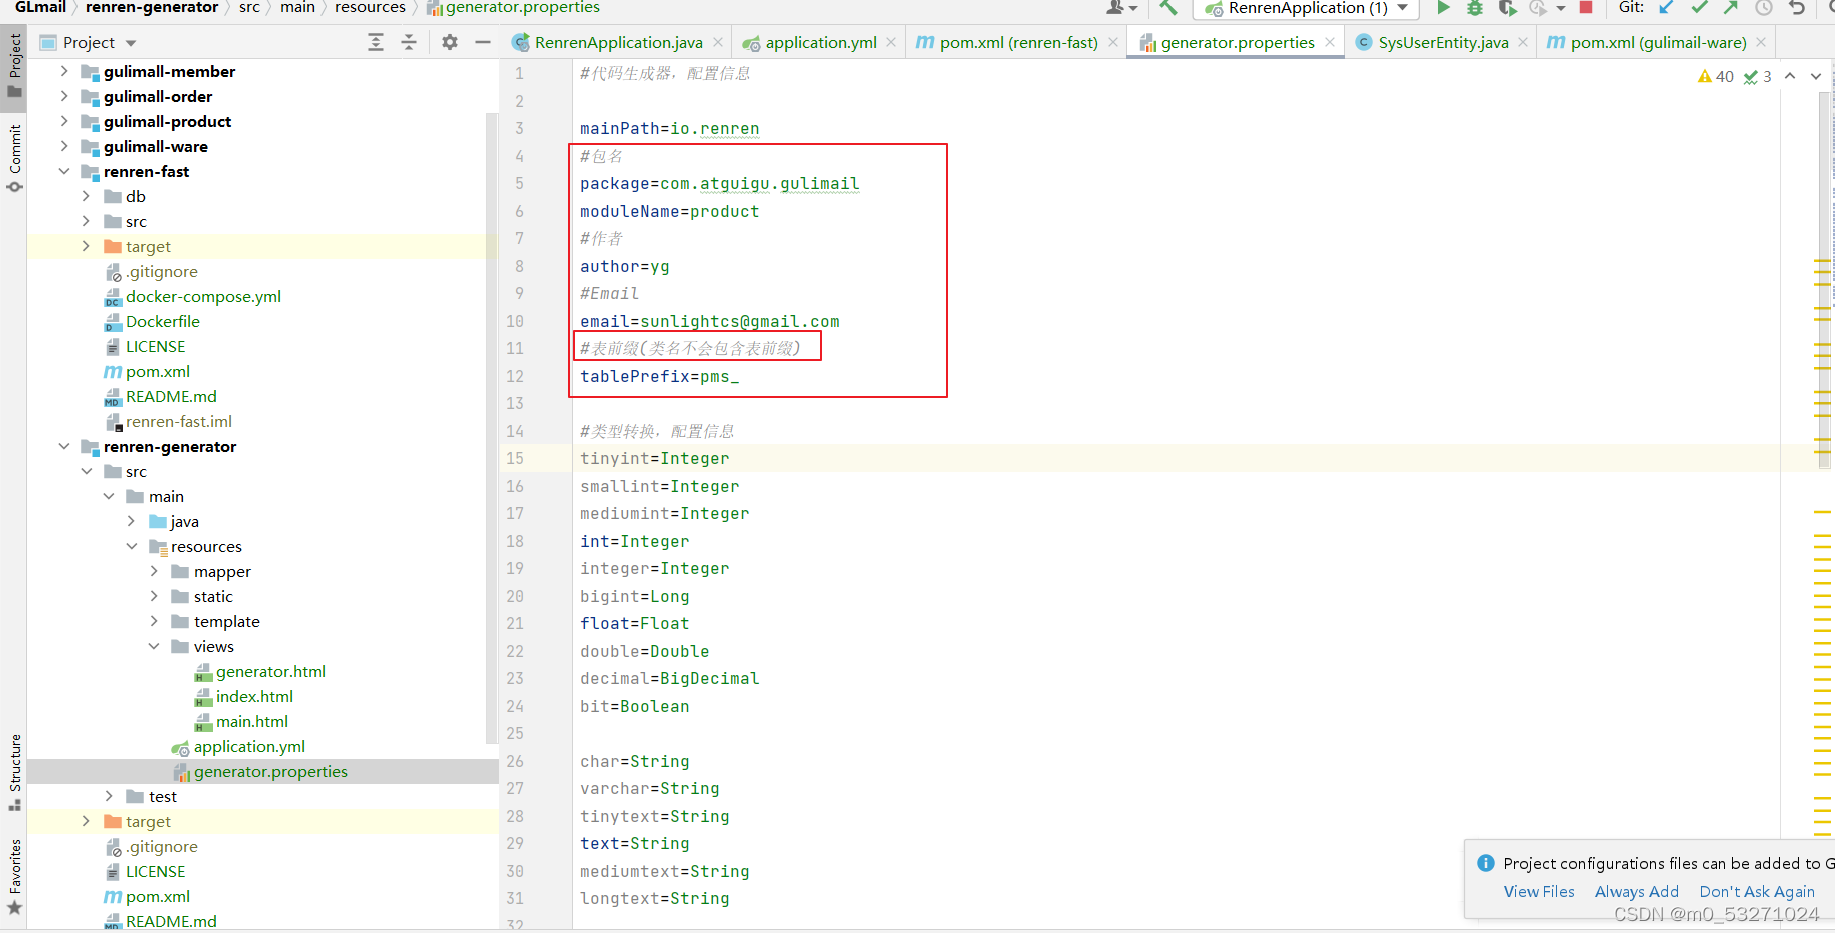Click the typo count indicator showing 3
The width and height of the screenshot is (1835, 933).
tap(1758, 76)
